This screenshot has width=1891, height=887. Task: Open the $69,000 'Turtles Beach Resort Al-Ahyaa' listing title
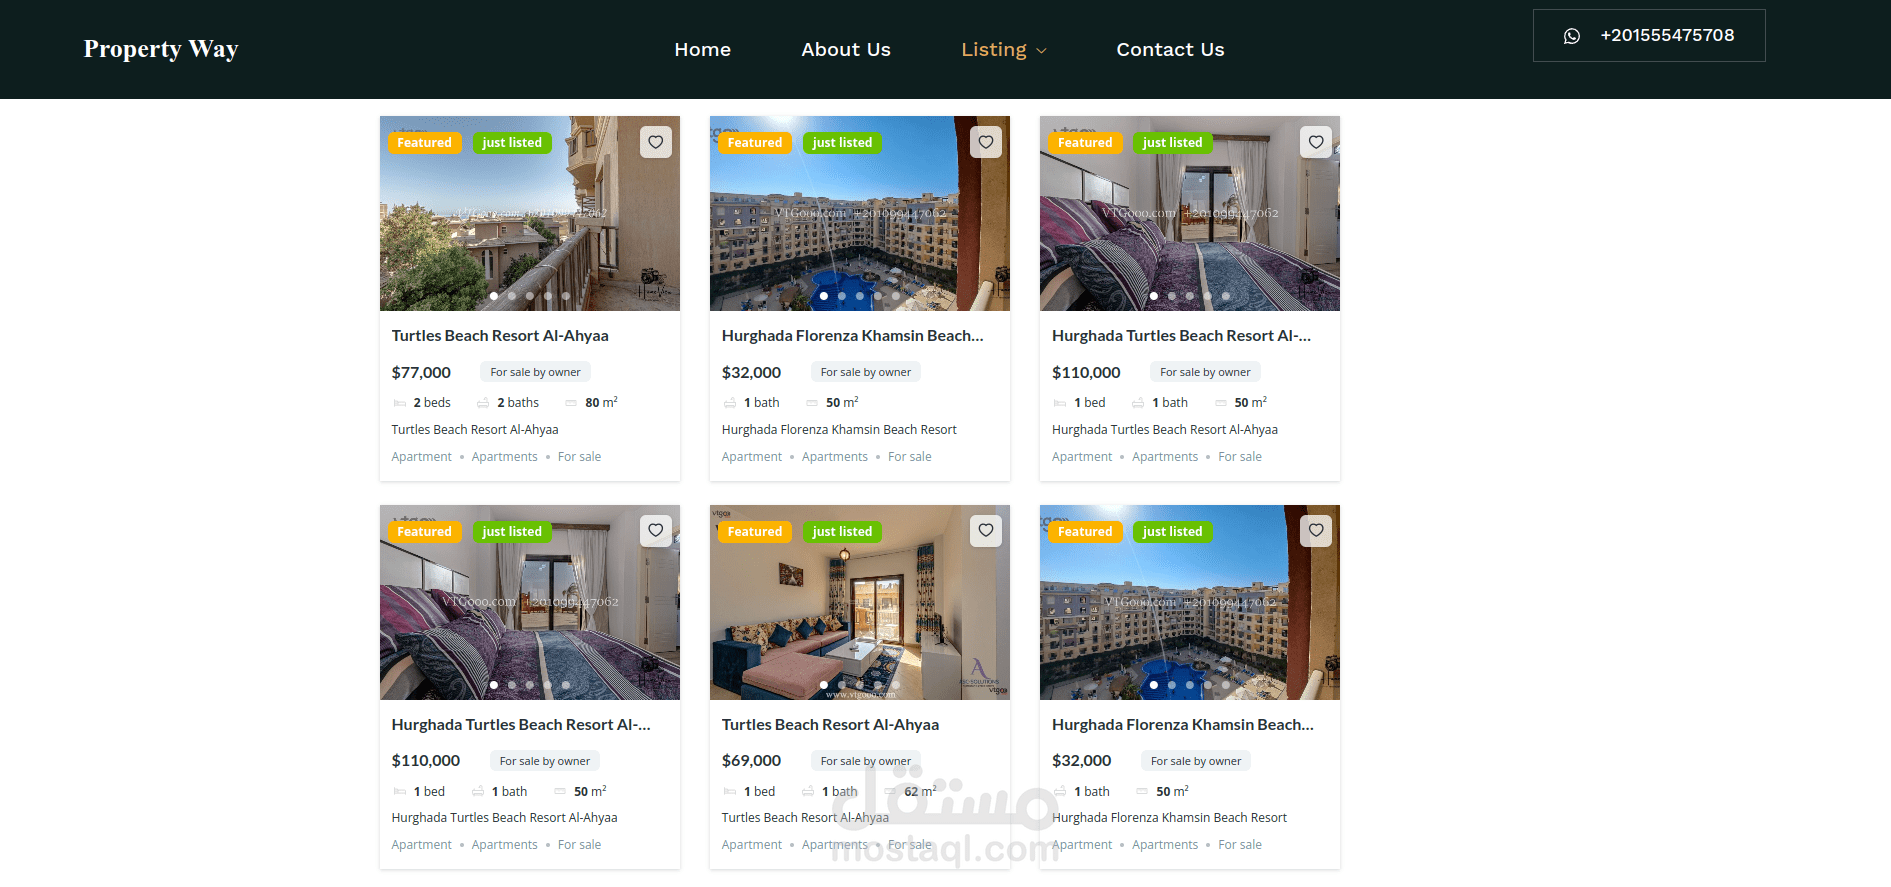(830, 725)
